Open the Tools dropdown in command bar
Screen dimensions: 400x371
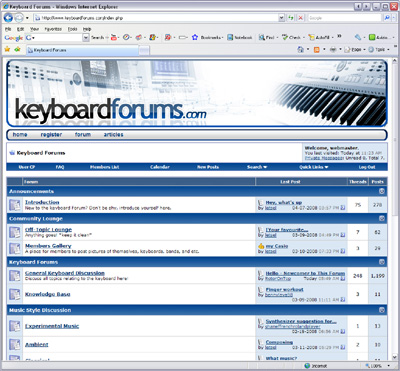click(379, 49)
